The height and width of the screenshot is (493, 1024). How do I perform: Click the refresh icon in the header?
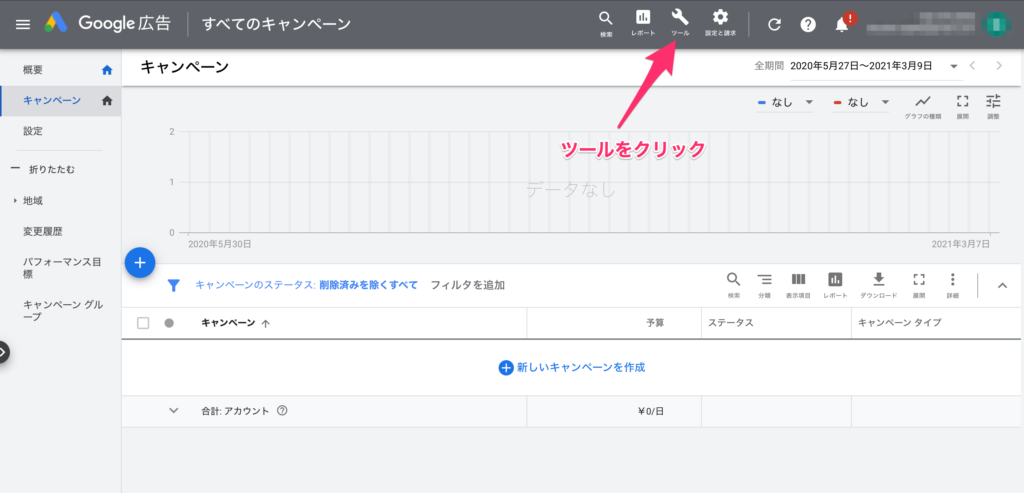[775, 25]
